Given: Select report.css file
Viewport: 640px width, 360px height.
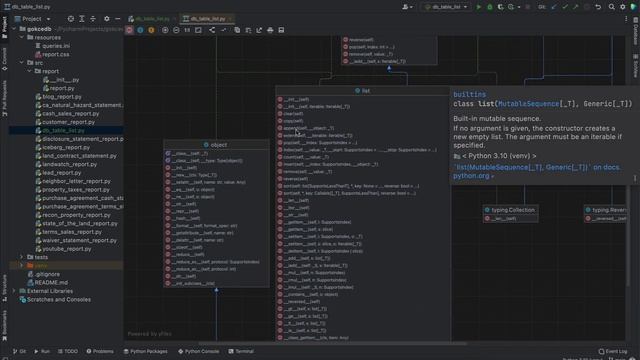Looking at the screenshot, I should (56, 54).
